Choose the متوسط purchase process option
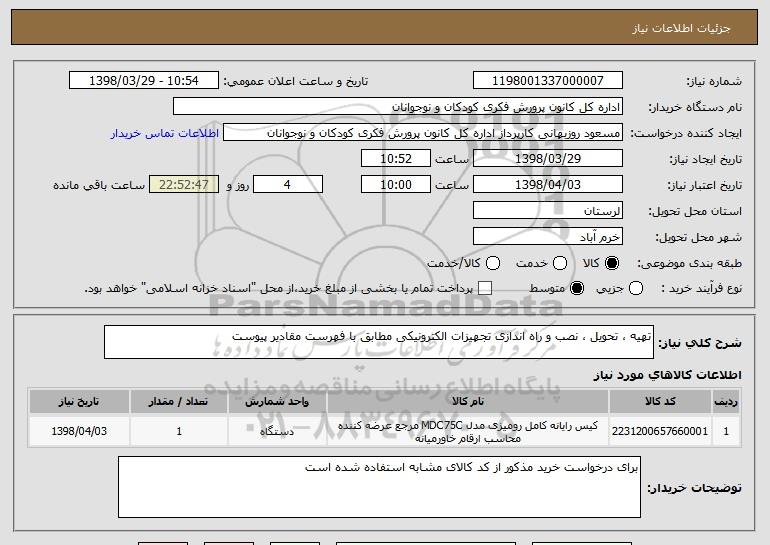This screenshot has height=545, width=770. pos(577,288)
